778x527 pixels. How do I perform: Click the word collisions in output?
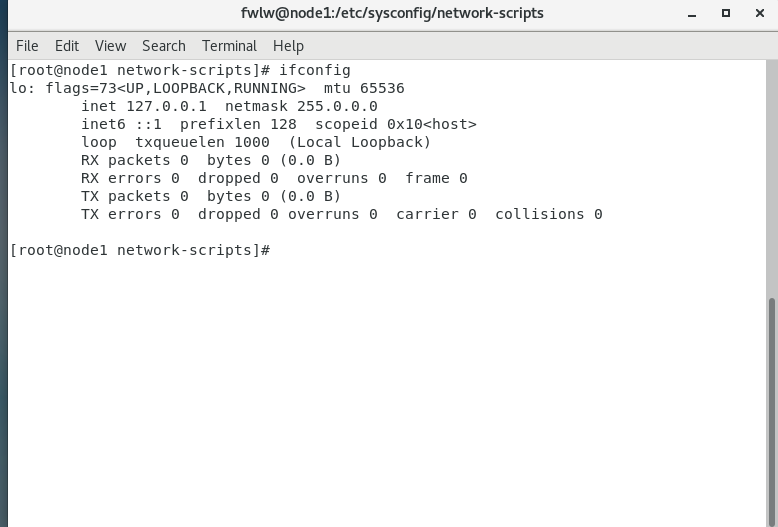coord(540,214)
